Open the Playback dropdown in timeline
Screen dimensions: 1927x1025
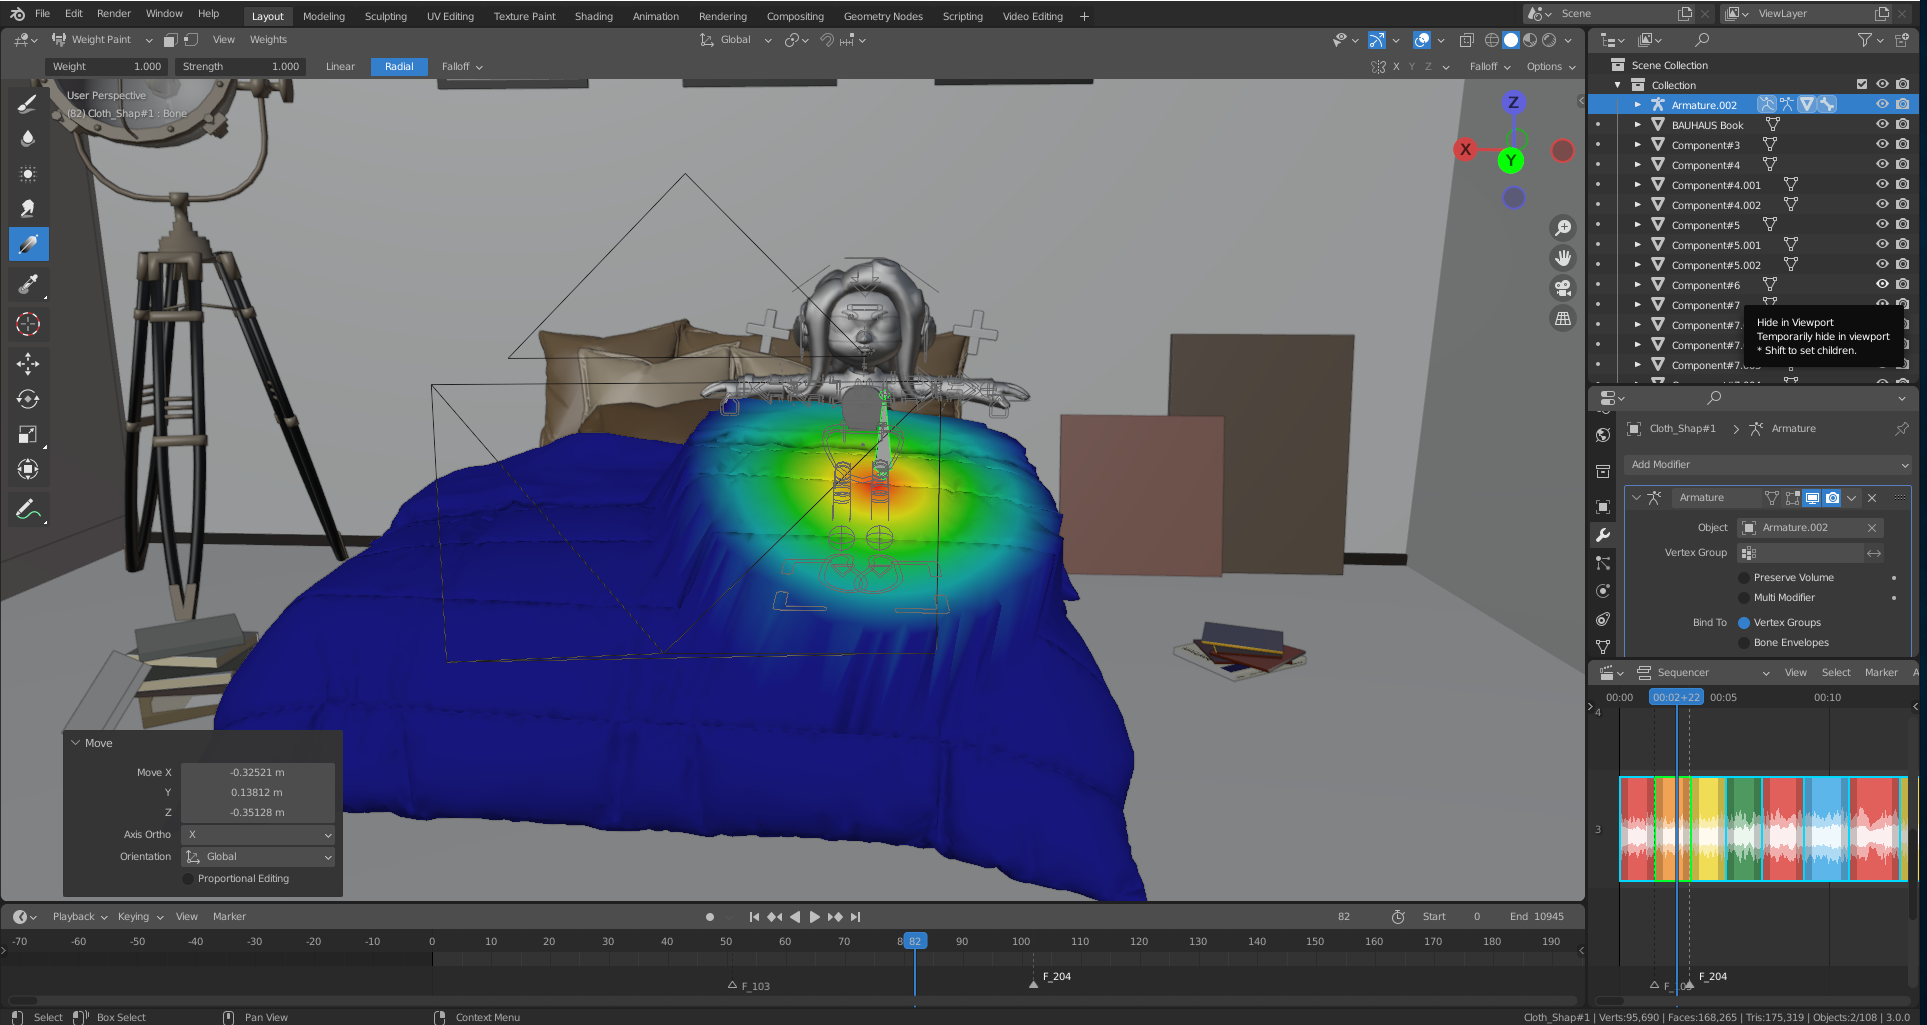[80, 916]
